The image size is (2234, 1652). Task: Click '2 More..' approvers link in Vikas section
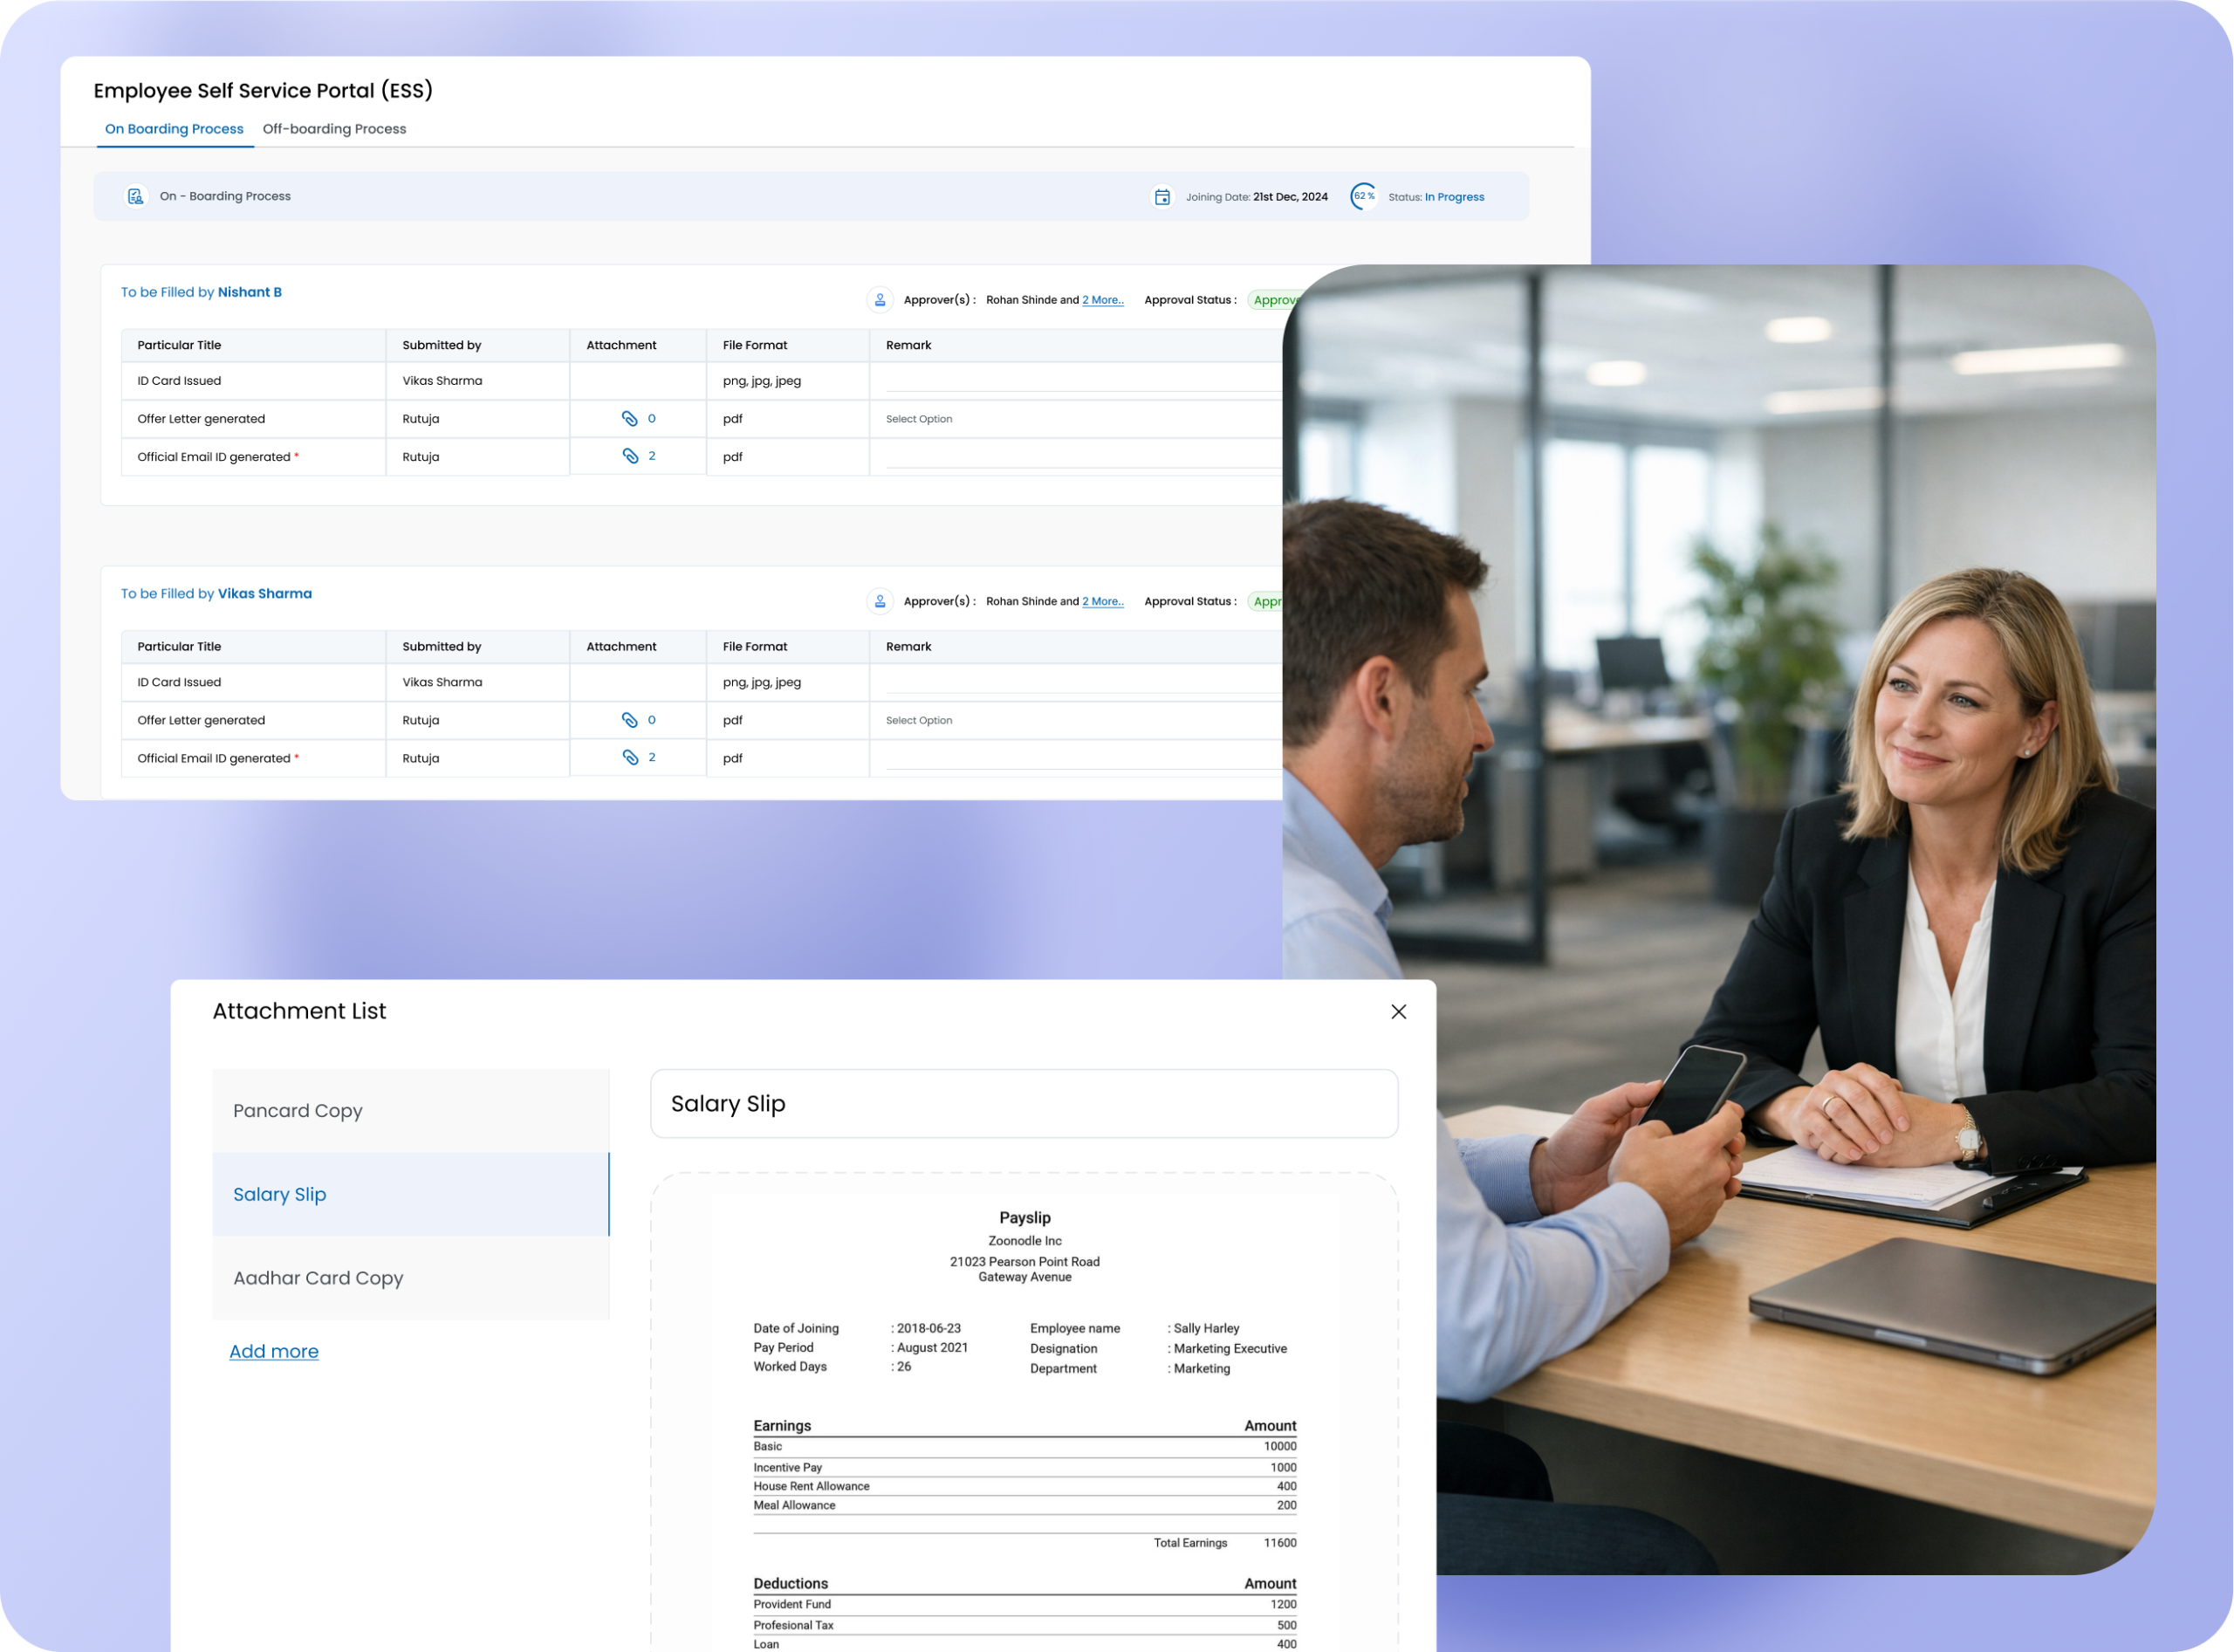1102,601
